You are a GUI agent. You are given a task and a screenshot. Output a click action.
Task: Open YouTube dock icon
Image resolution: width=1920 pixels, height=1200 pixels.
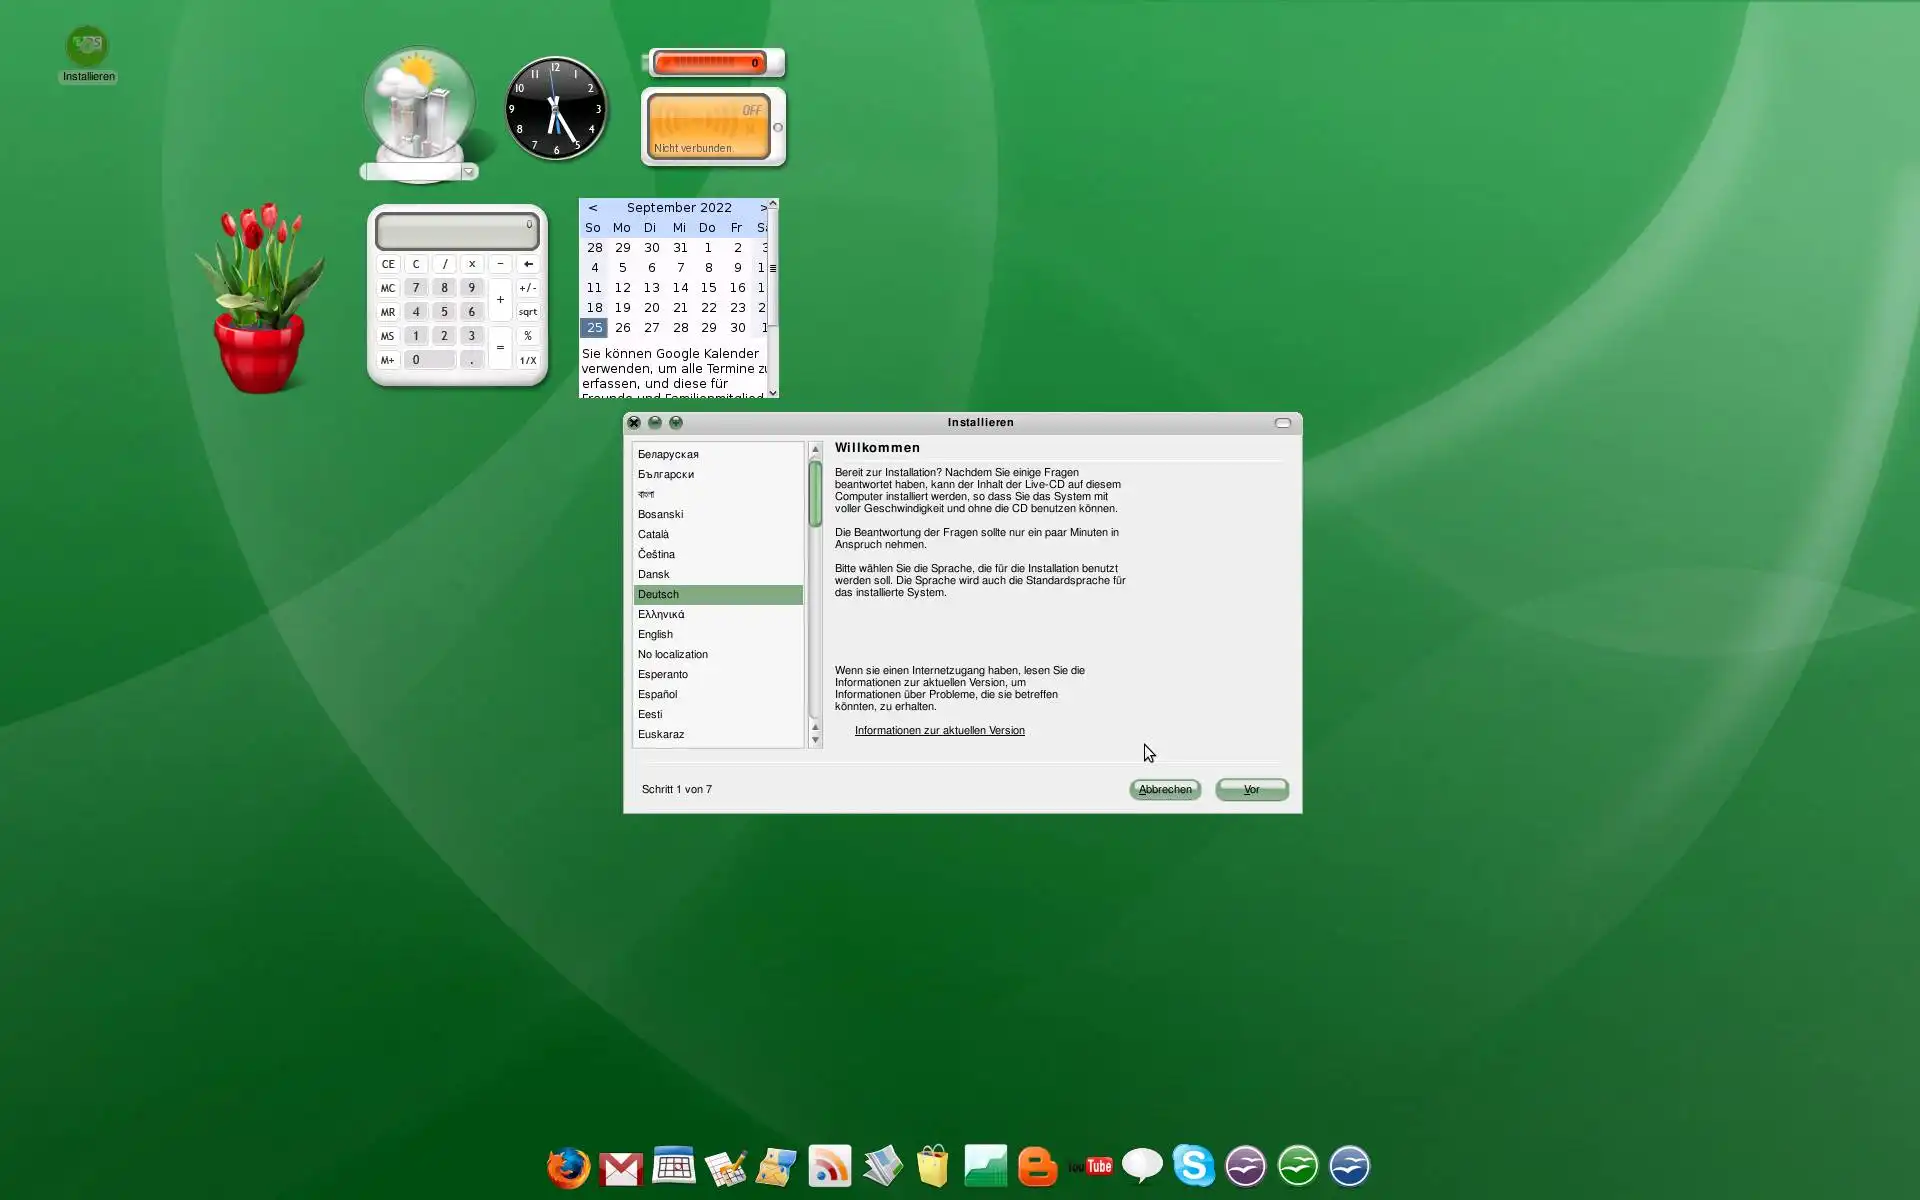[1090, 1166]
